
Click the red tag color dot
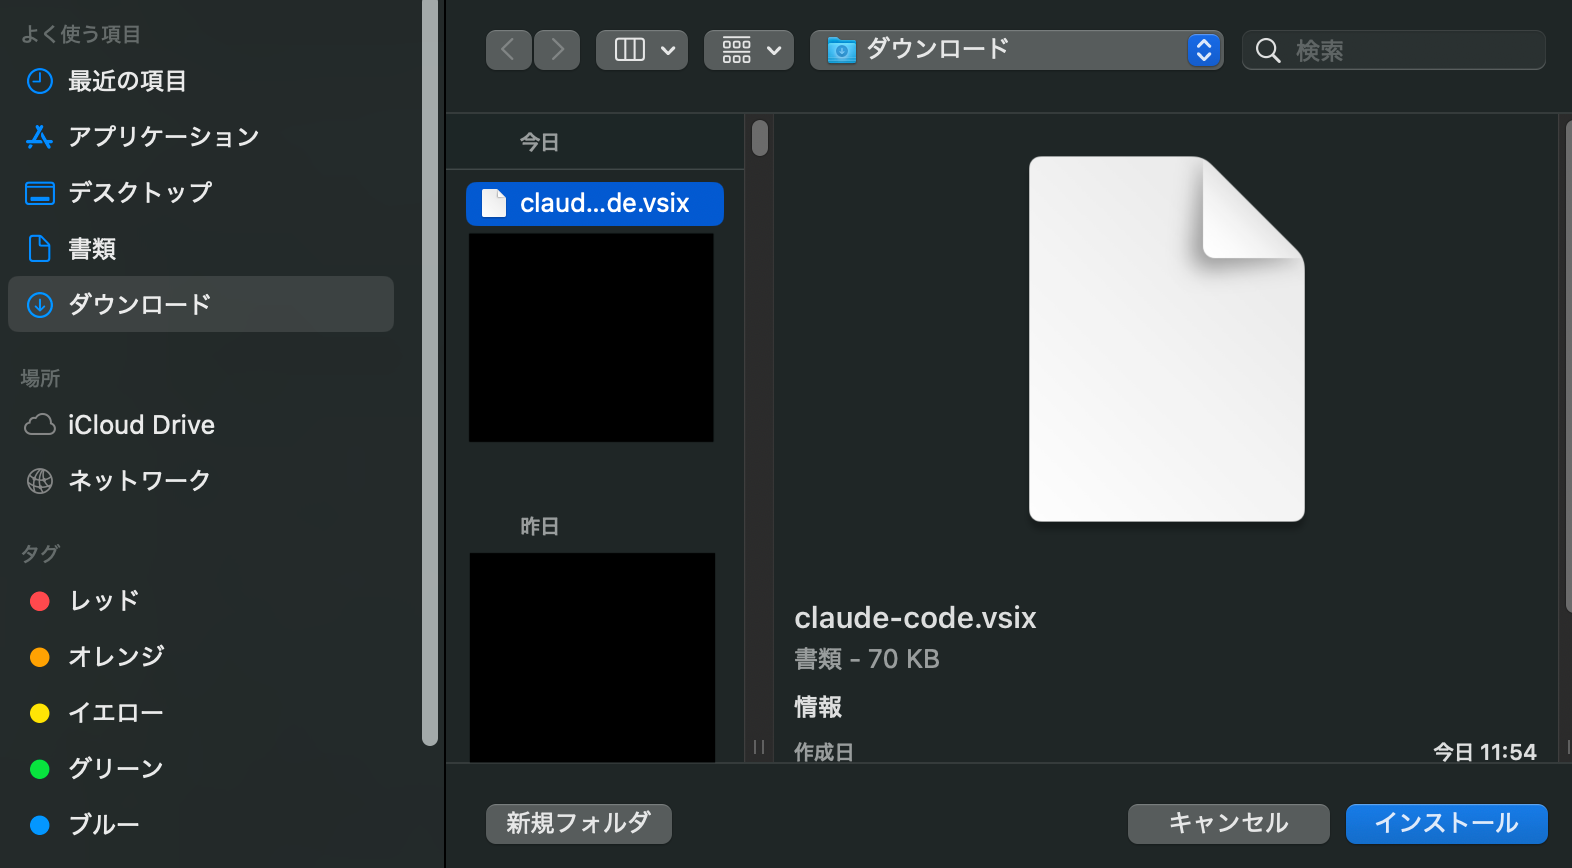coord(40,601)
